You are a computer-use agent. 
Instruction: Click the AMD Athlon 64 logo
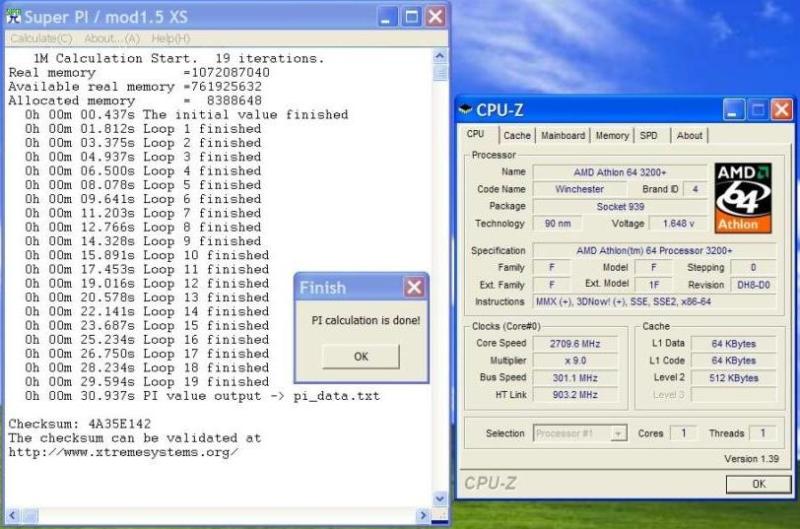(x=742, y=197)
